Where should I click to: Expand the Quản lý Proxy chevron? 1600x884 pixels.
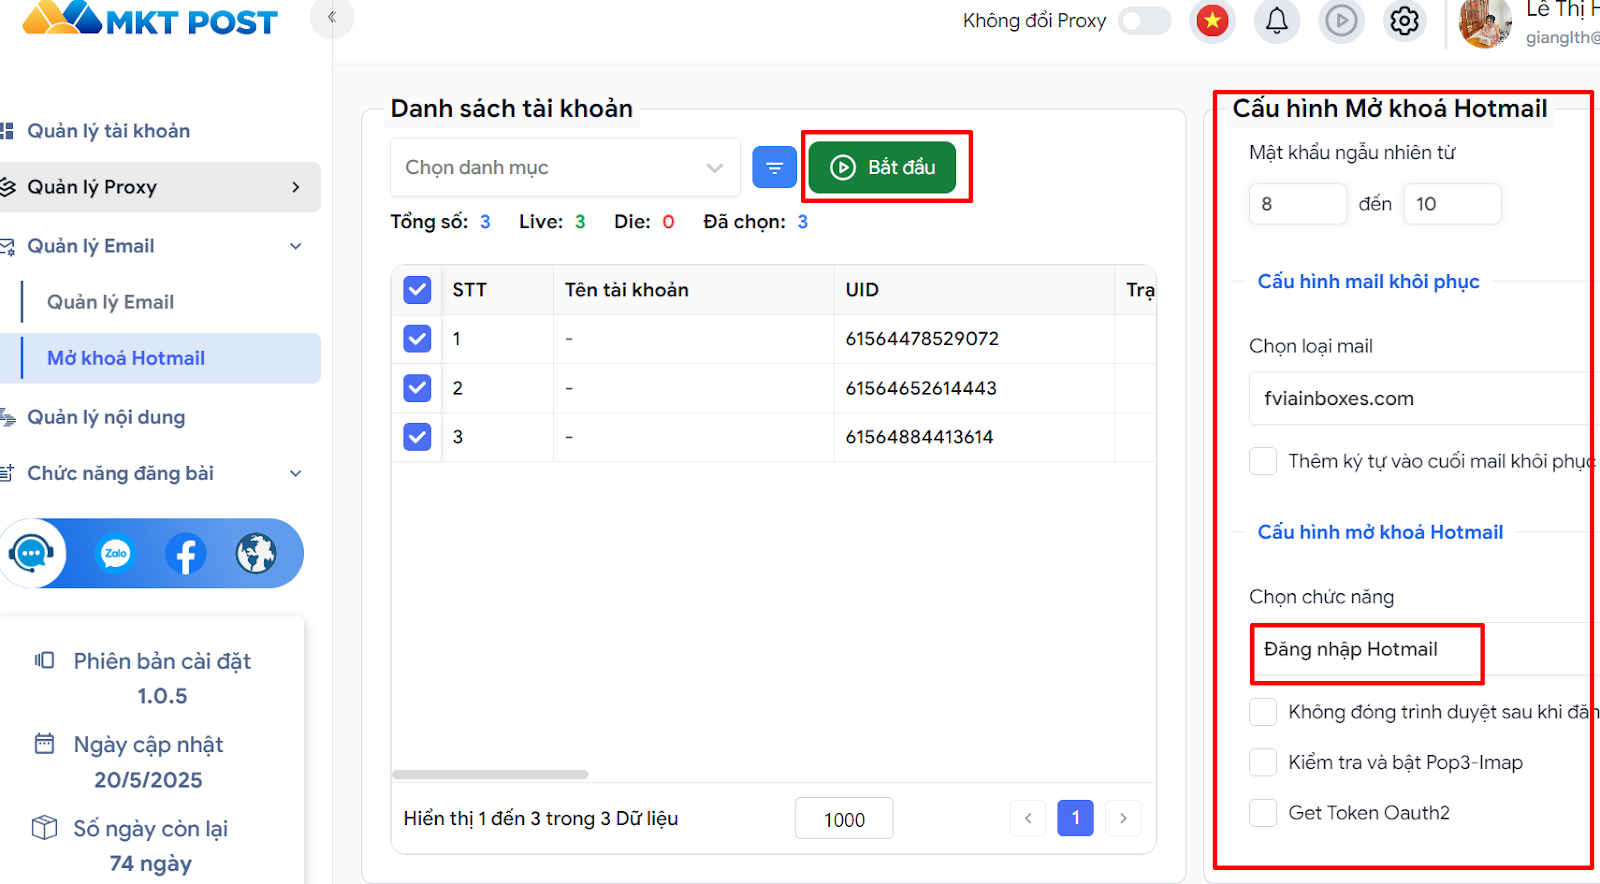point(295,187)
